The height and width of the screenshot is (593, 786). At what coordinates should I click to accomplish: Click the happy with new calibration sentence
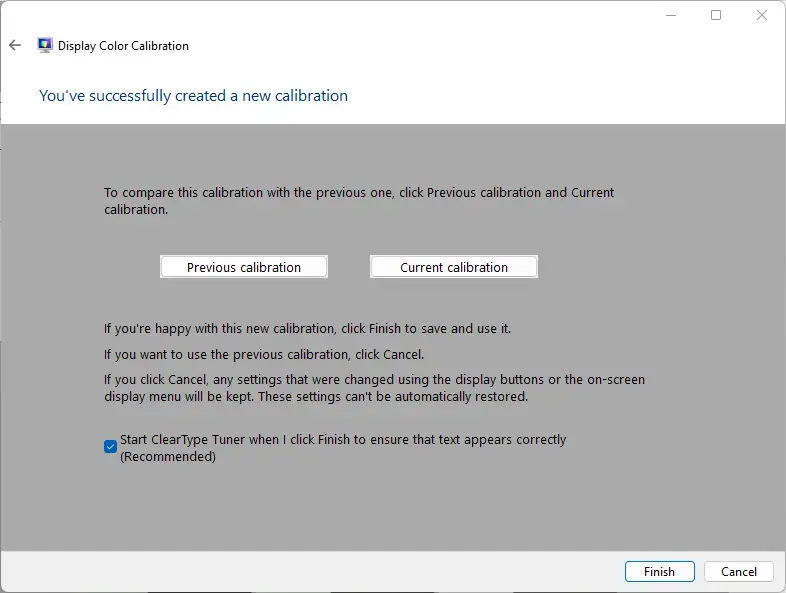[x=307, y=329]
